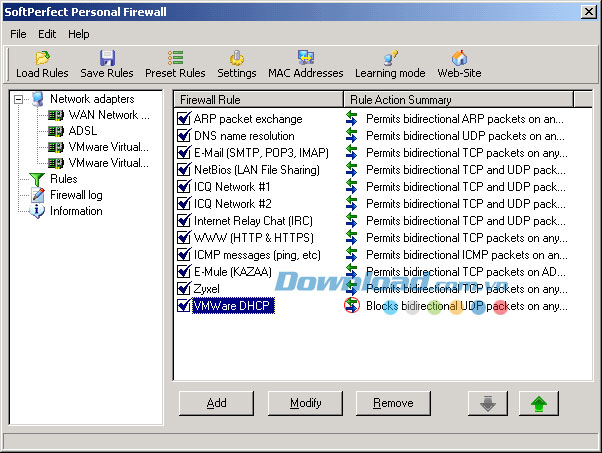Screen dimensions: 602x453
Task: Select the WAN Network adapter icon
Action: click(x=56, y=115)
